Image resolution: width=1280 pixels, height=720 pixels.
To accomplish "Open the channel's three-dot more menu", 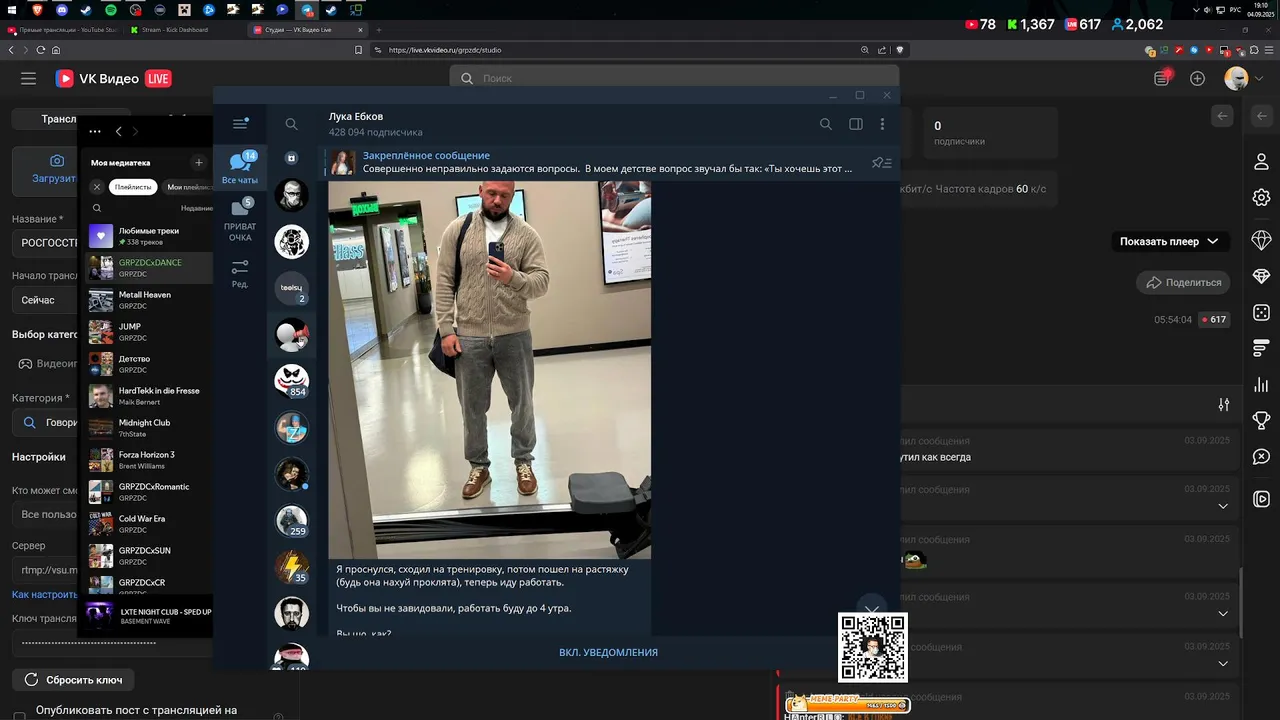I will [x=882, y=124].
